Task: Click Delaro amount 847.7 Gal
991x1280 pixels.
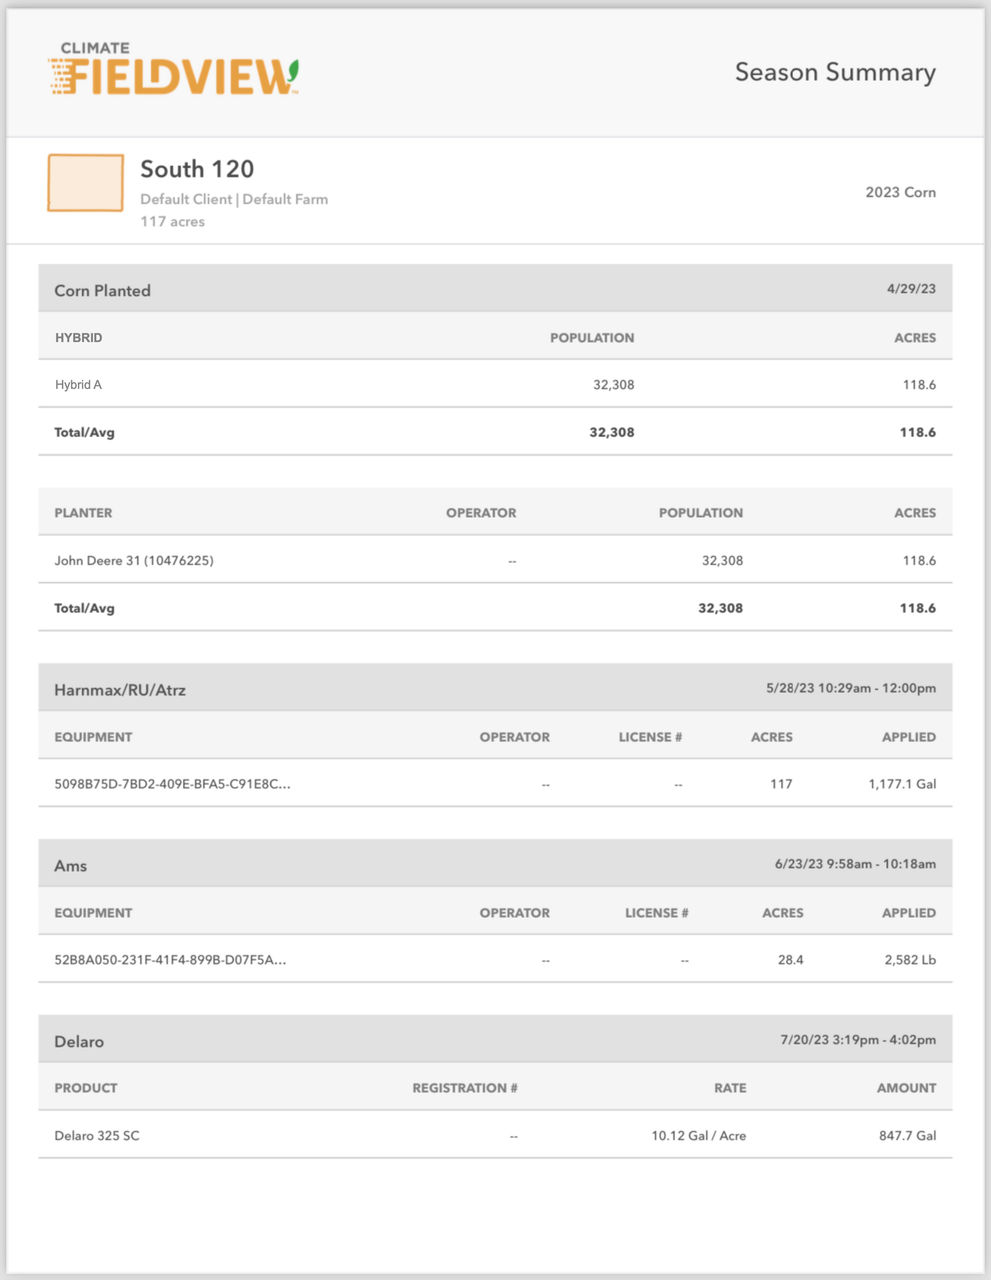Action: tap(908, 1136)
